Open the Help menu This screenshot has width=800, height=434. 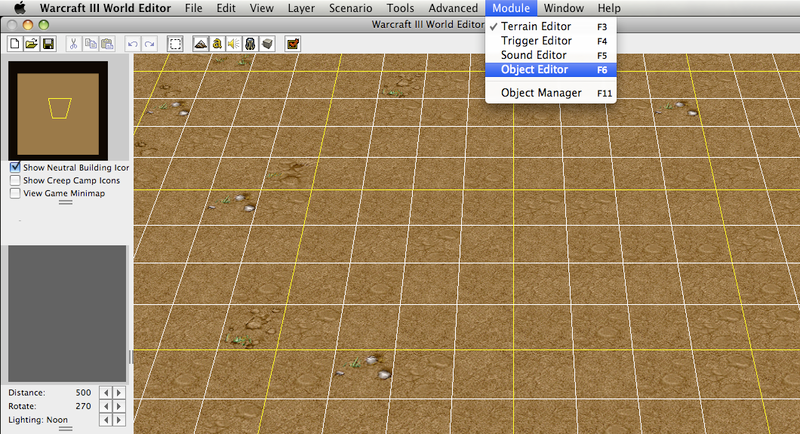coord(609,8)
